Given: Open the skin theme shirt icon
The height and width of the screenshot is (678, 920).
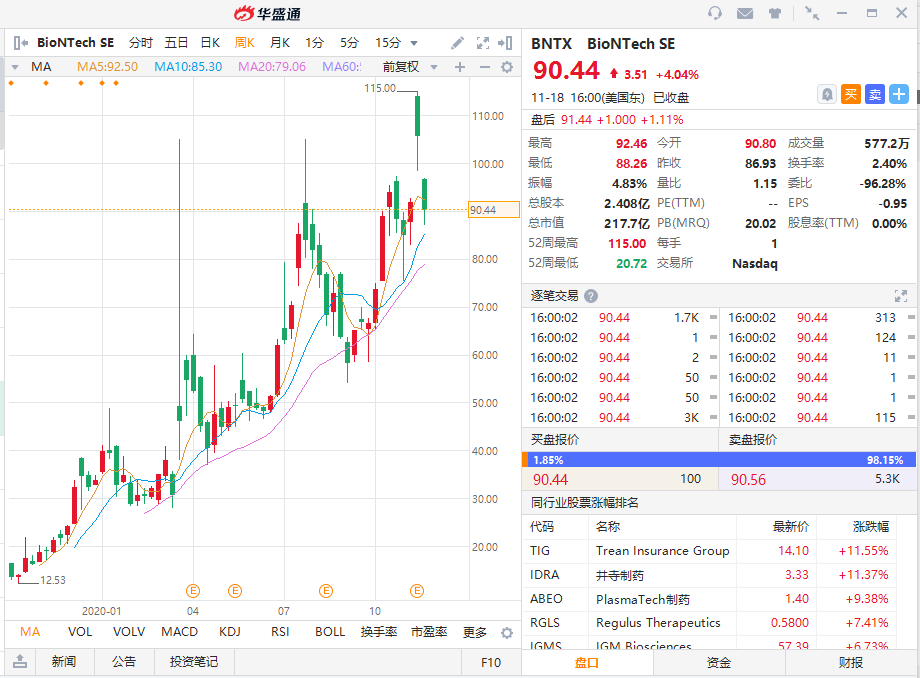Looking at the screenshot, I should click(x=775, y=13).
